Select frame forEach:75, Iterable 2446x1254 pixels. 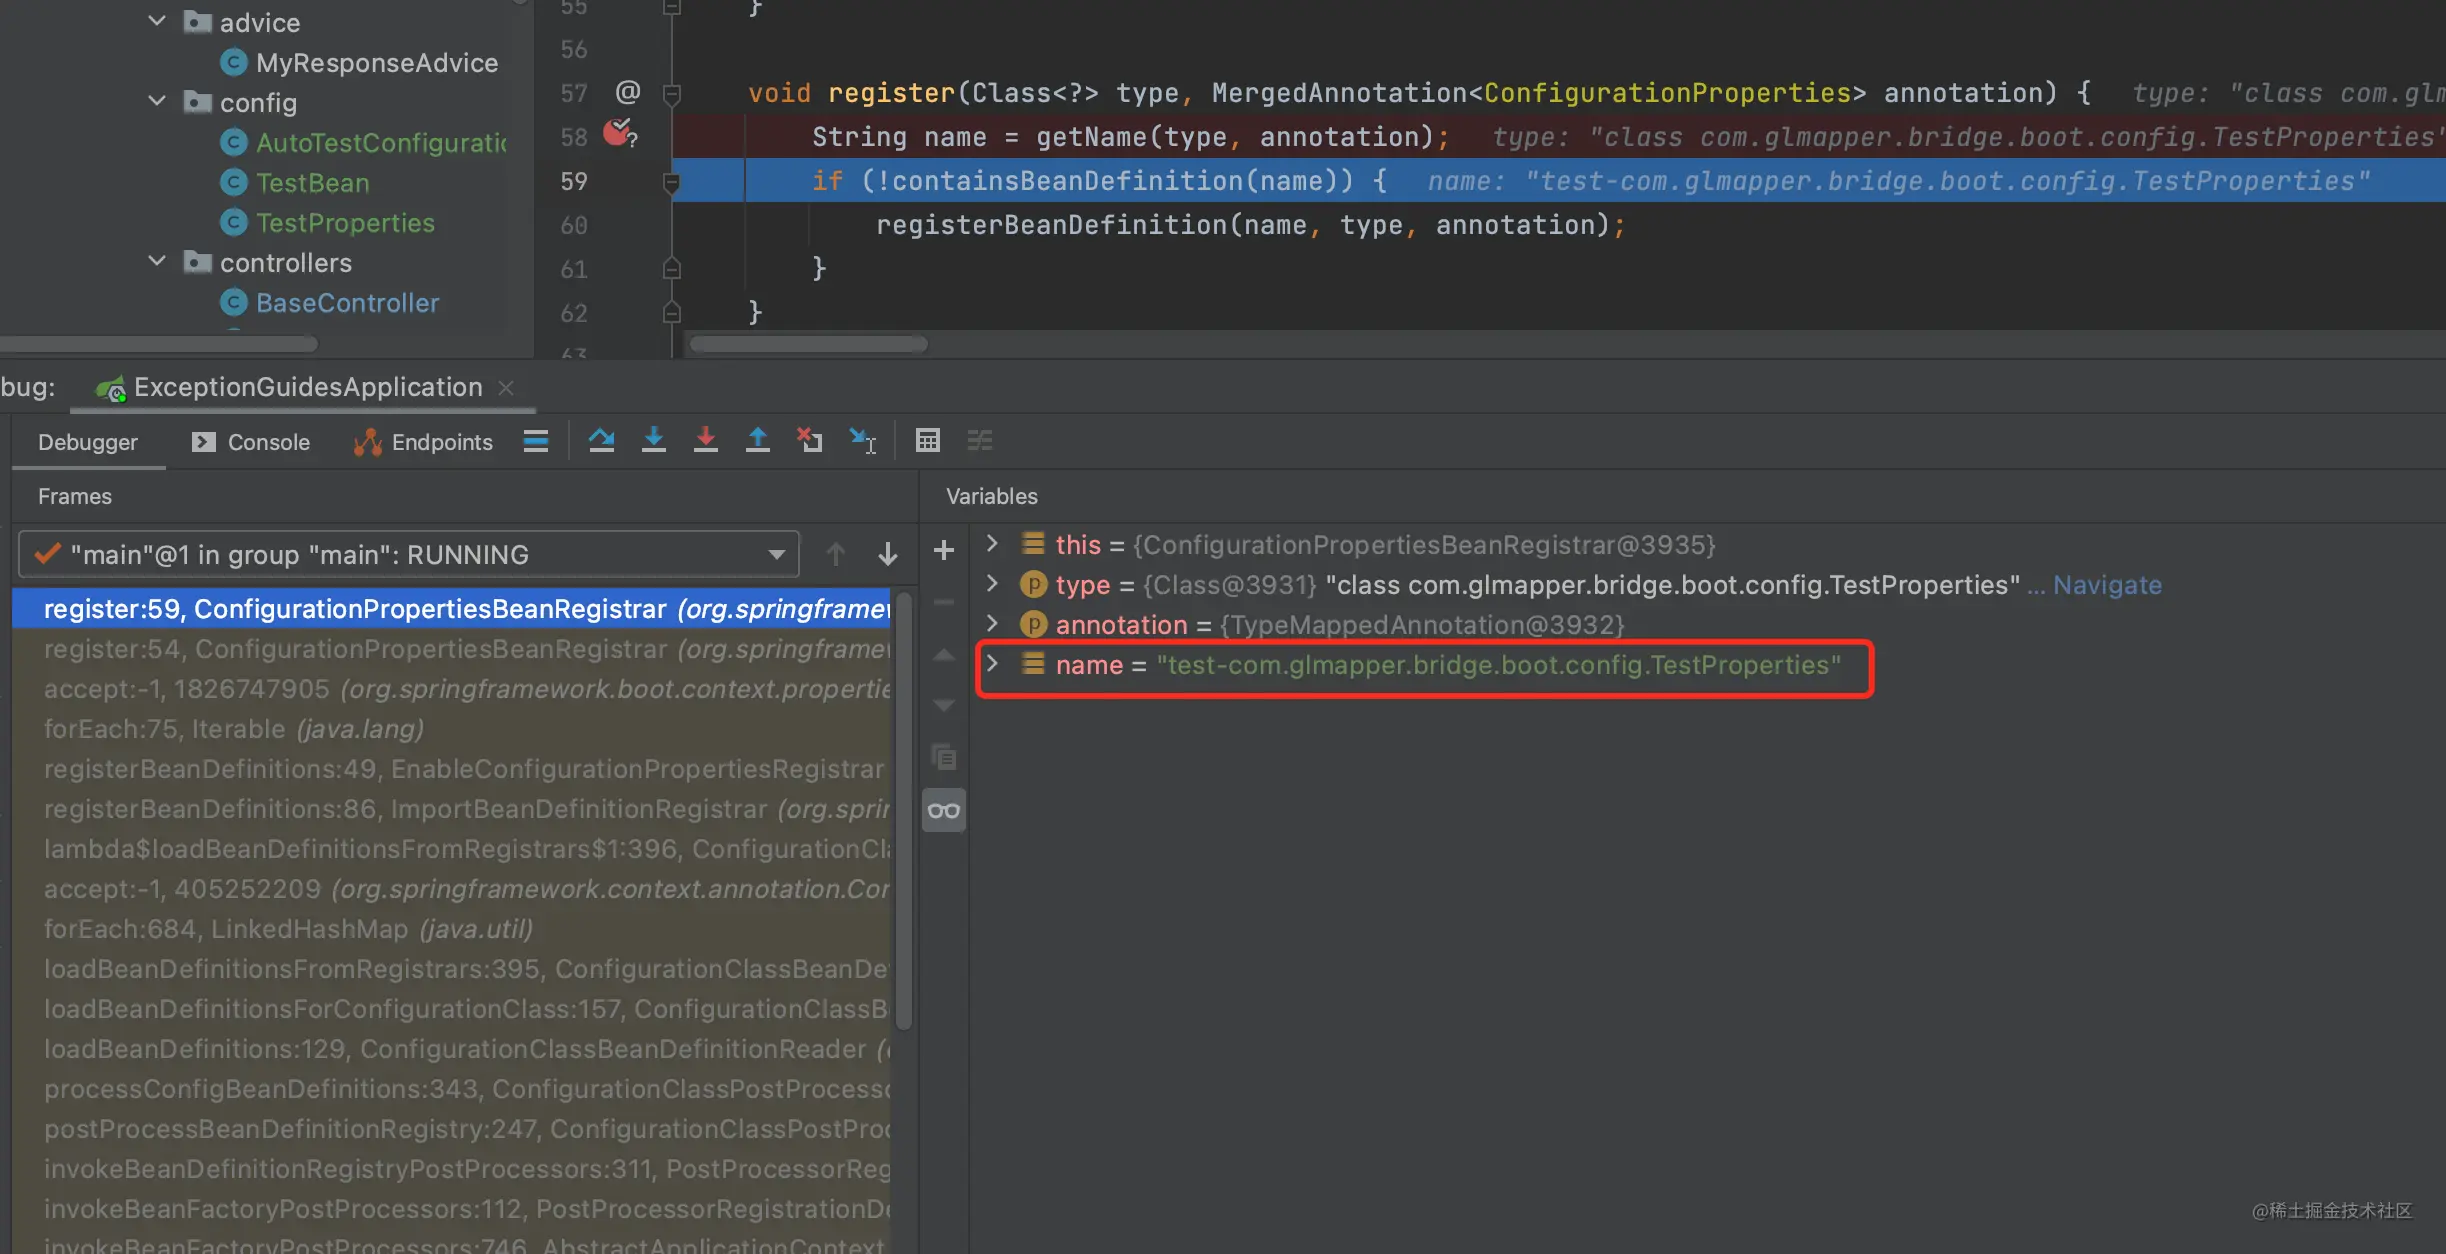[452, 729]
